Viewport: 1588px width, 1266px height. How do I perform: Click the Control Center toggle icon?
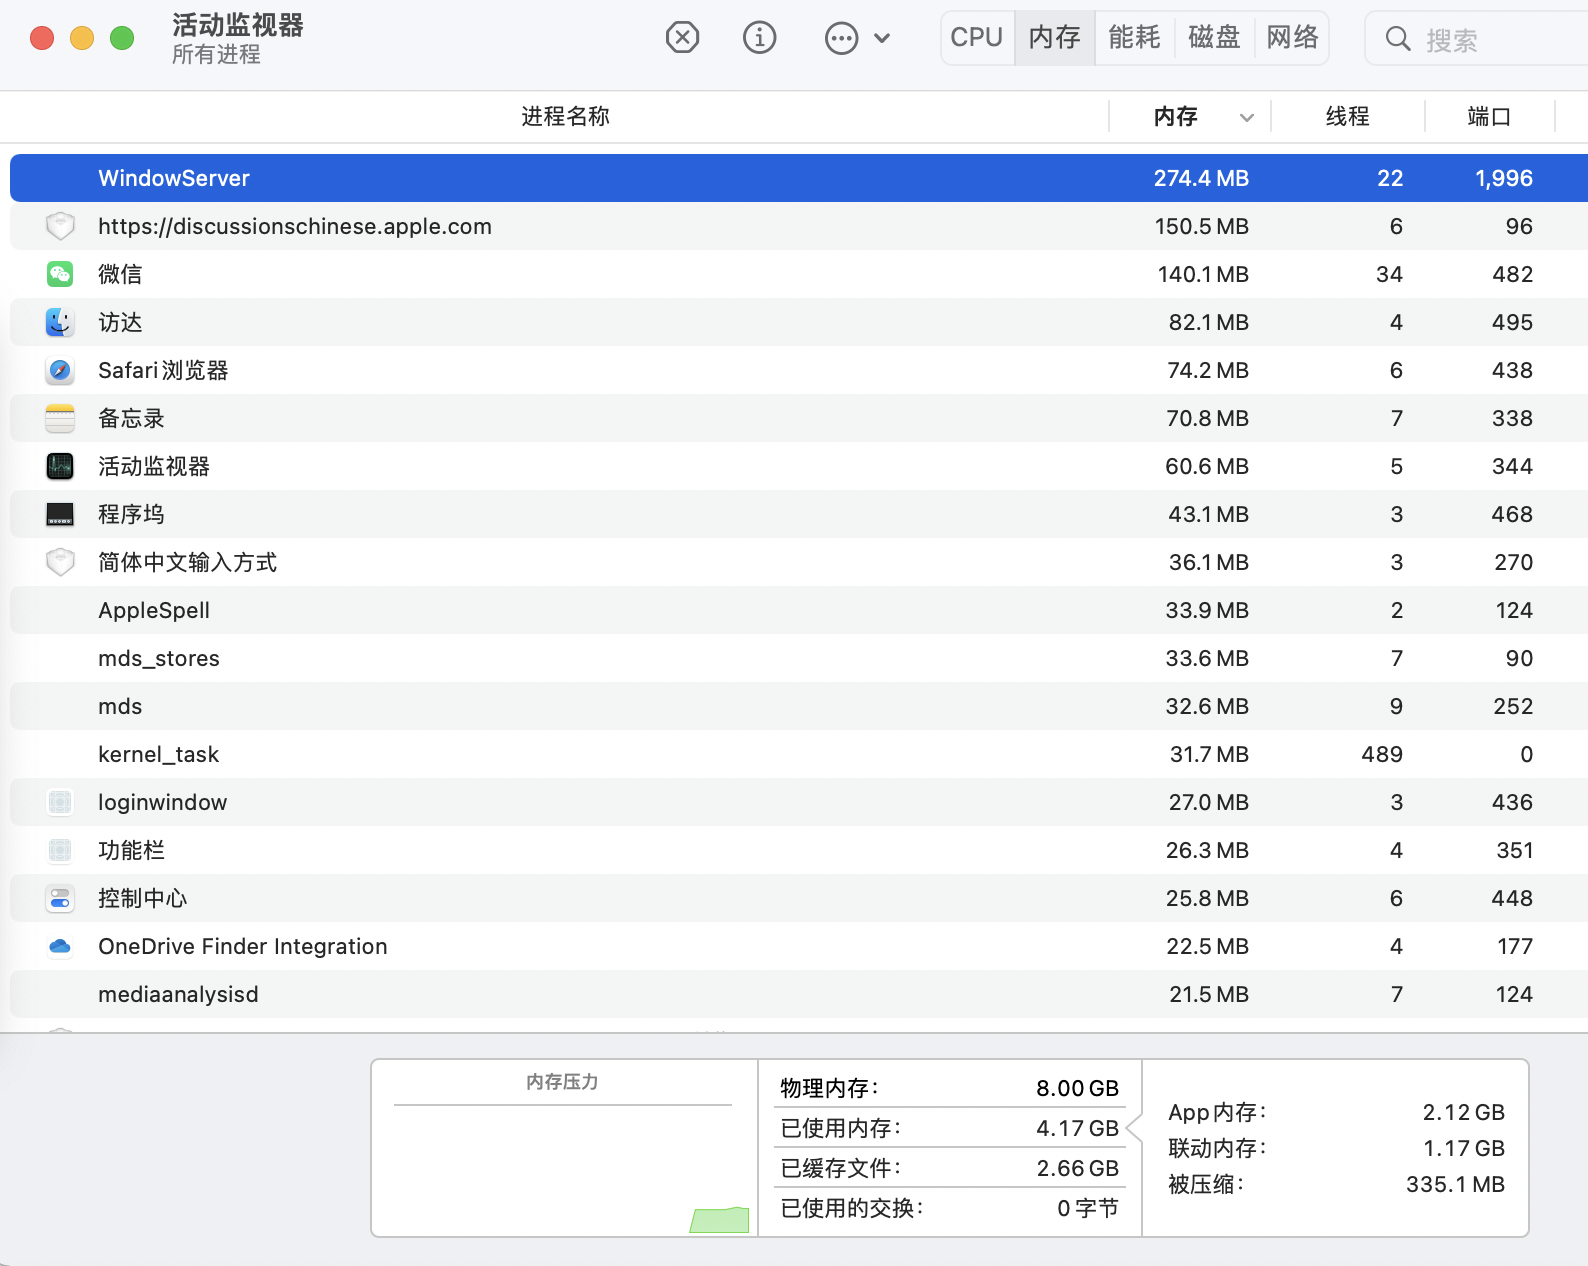click(x=60, y=898)
